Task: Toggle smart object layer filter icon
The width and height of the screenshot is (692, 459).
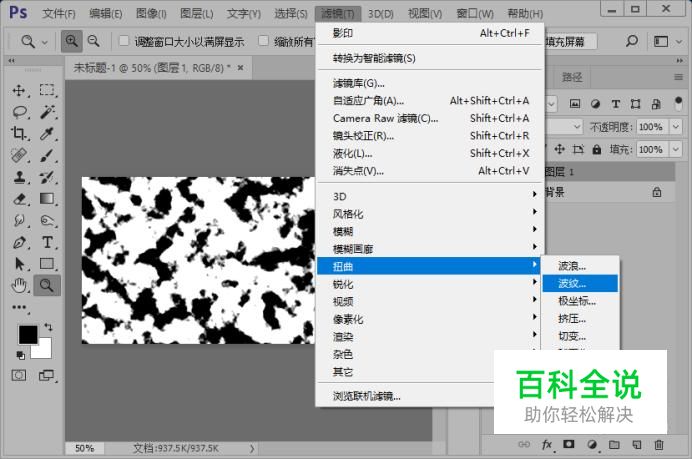Action: (x=656, y=104)
